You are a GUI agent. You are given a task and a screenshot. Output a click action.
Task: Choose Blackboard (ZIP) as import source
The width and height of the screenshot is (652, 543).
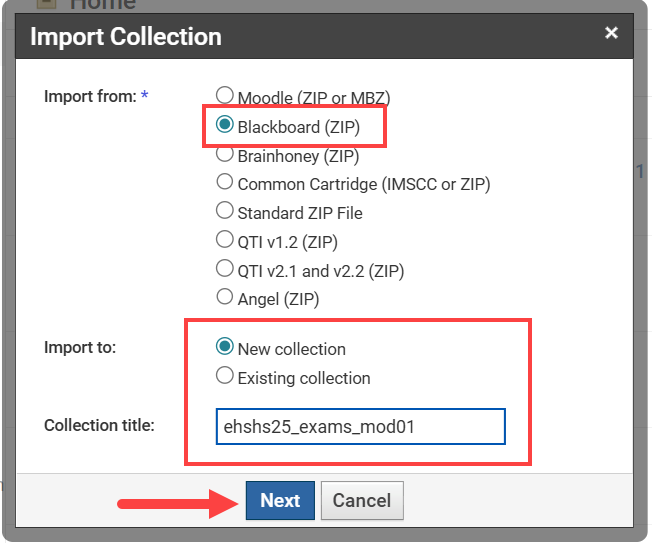click(226, 126)
